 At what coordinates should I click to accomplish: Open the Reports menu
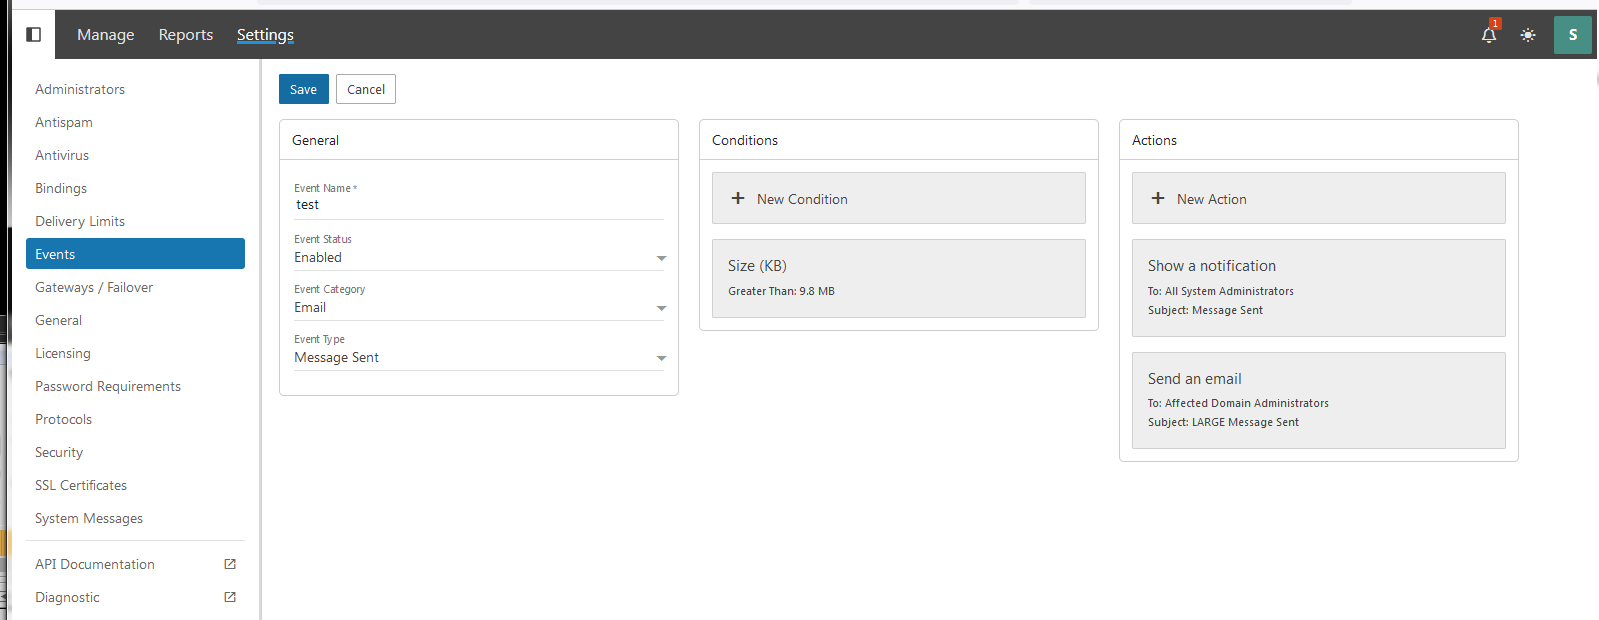click(x=186, y=35)
